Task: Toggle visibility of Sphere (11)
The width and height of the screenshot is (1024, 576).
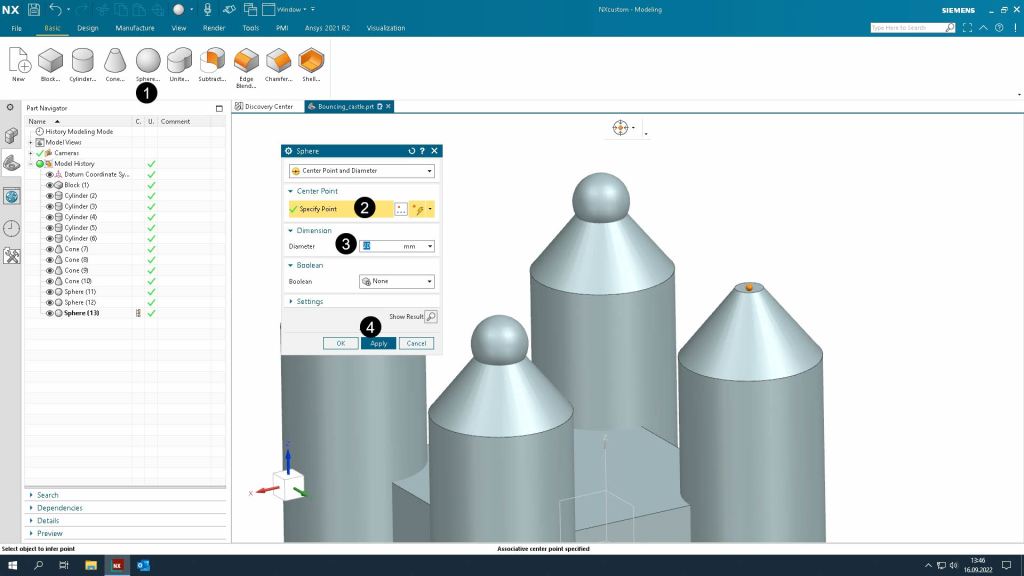Action: (x=50, y=291)
